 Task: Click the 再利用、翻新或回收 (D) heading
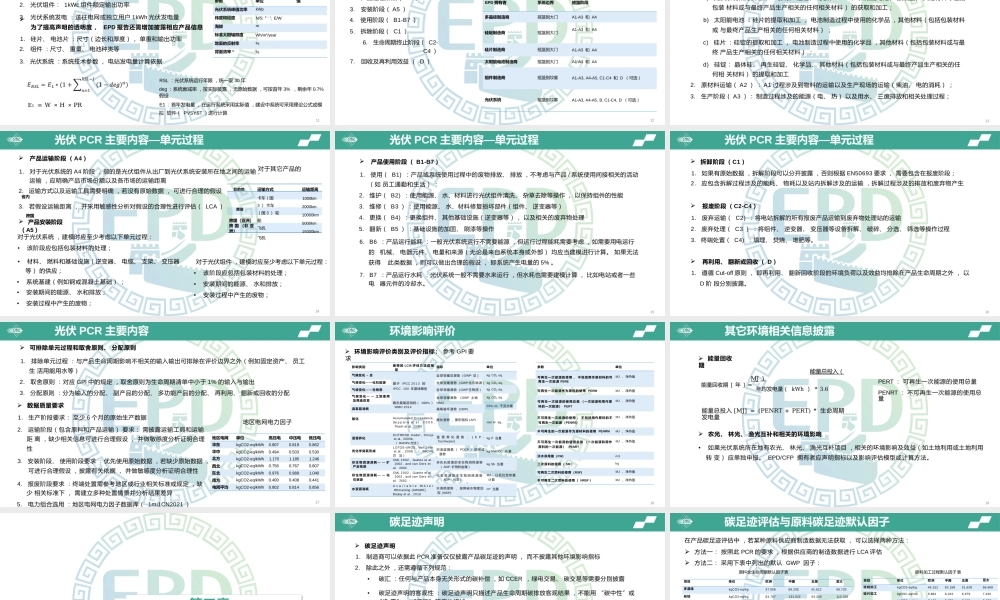coord(739,261)
